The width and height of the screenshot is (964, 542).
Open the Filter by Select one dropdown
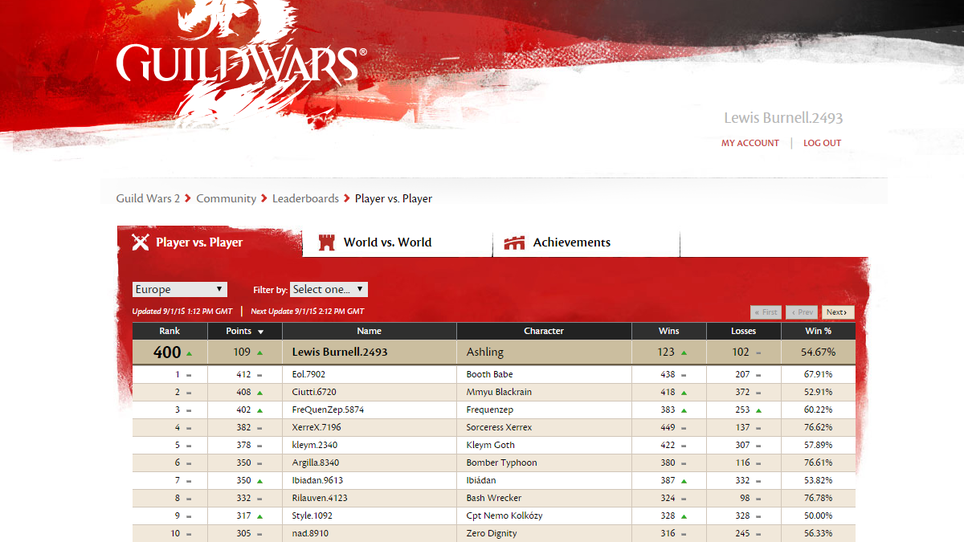point(329,289)
